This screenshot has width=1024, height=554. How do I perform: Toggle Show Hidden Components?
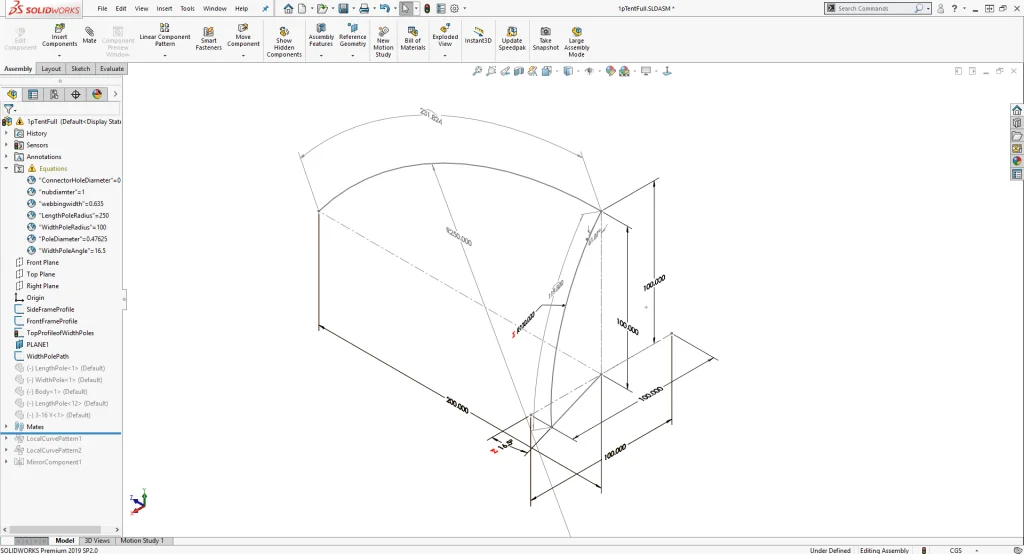click(x=284, y=38)
